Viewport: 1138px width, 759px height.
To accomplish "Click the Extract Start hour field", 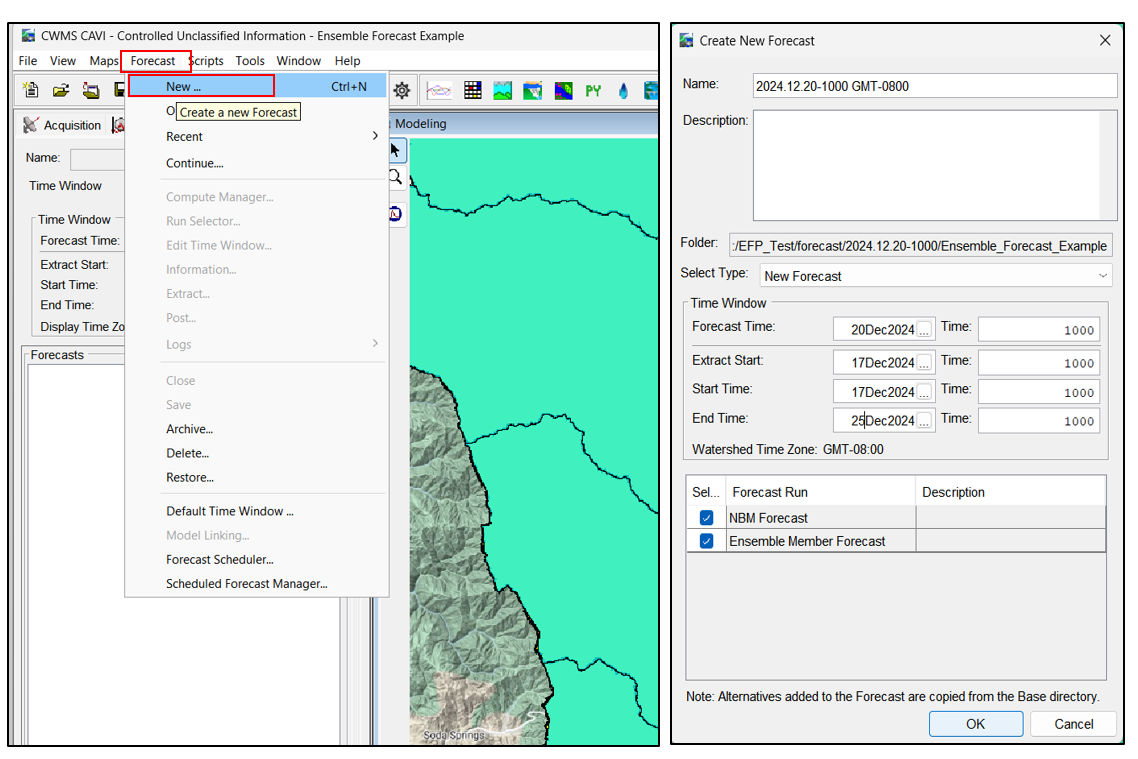I will pos(1039,362).
